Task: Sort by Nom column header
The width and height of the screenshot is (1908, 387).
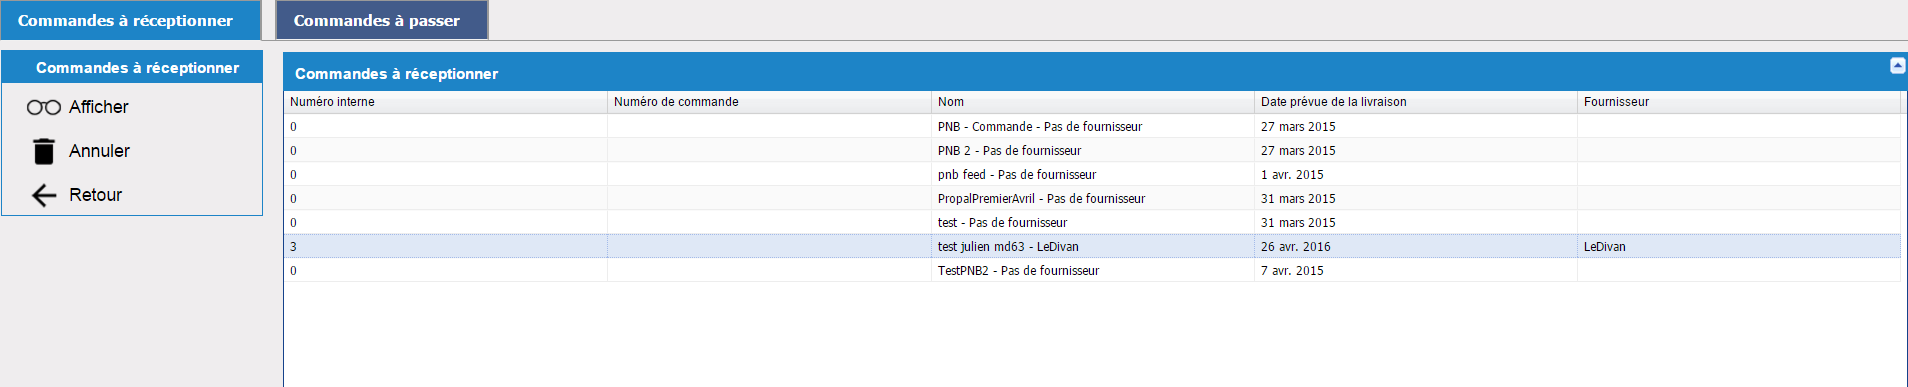Action: [x=1092, y=102]
